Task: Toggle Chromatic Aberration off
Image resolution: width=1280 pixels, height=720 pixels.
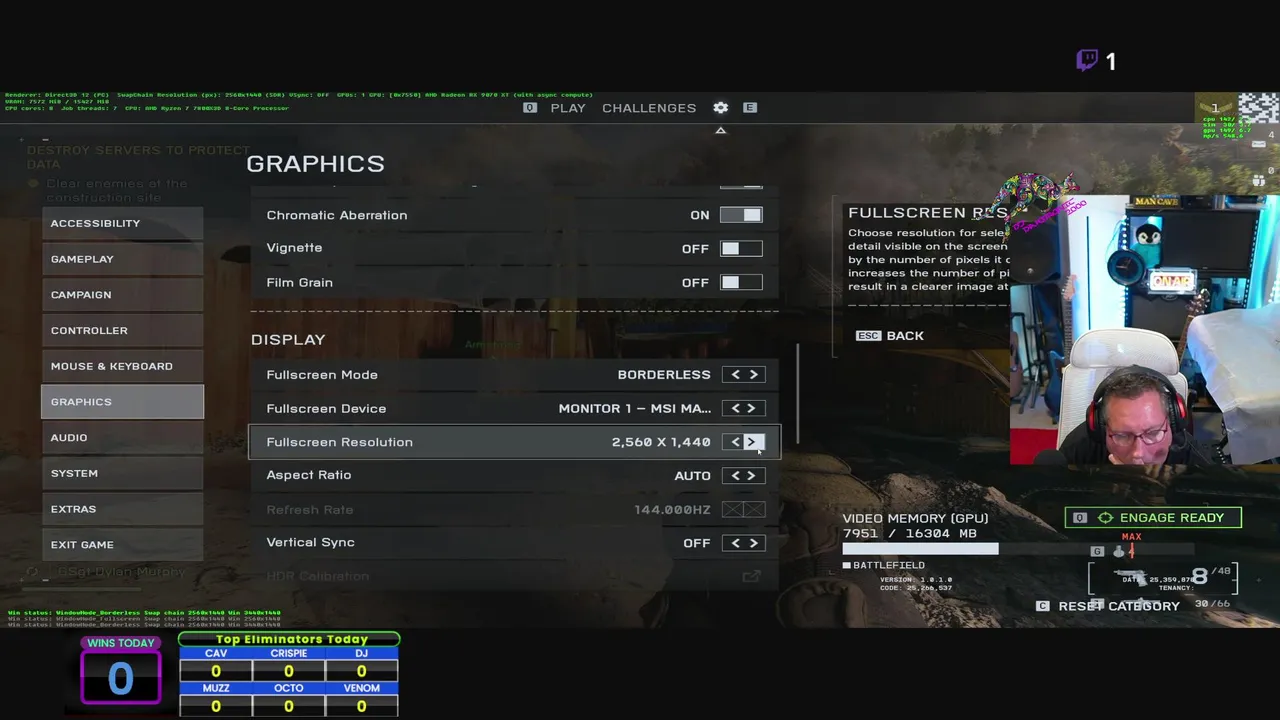Action: pos(741,215)
